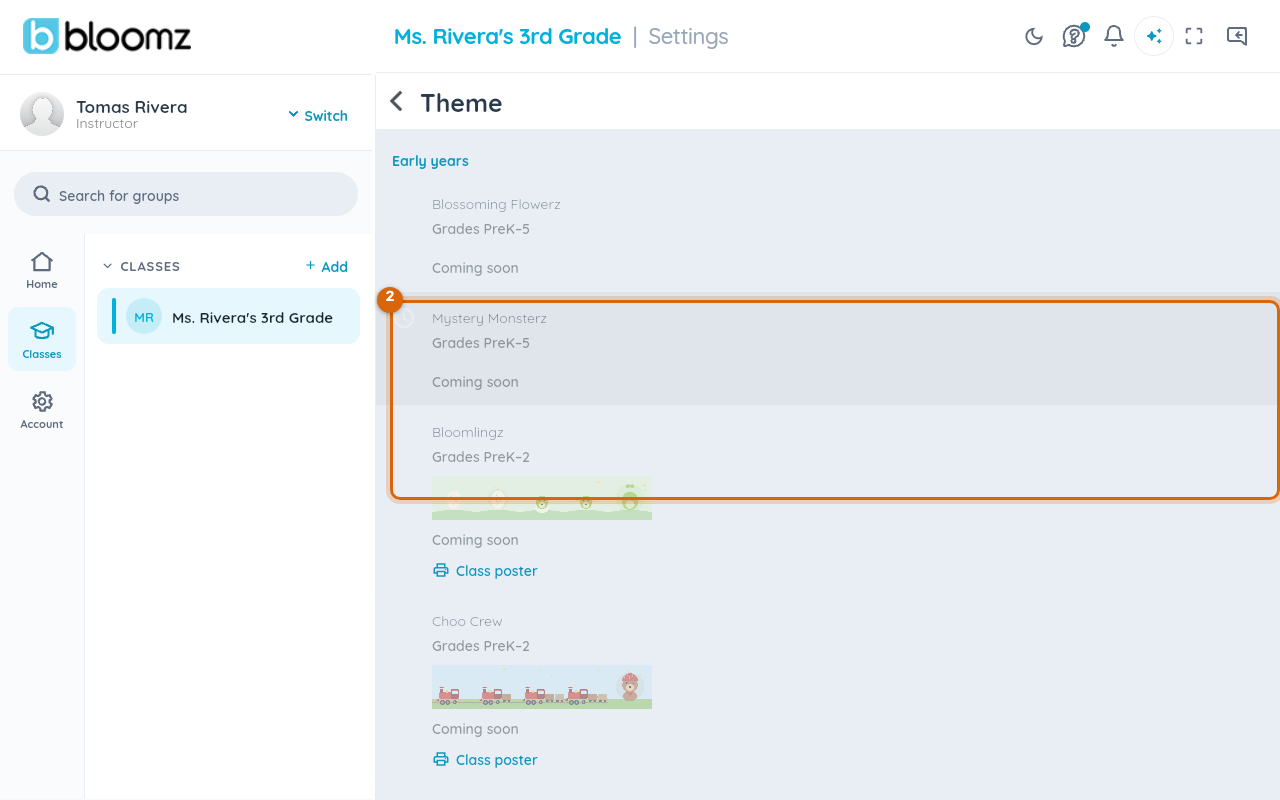Click the MR class avatar badge

(144, 317)
